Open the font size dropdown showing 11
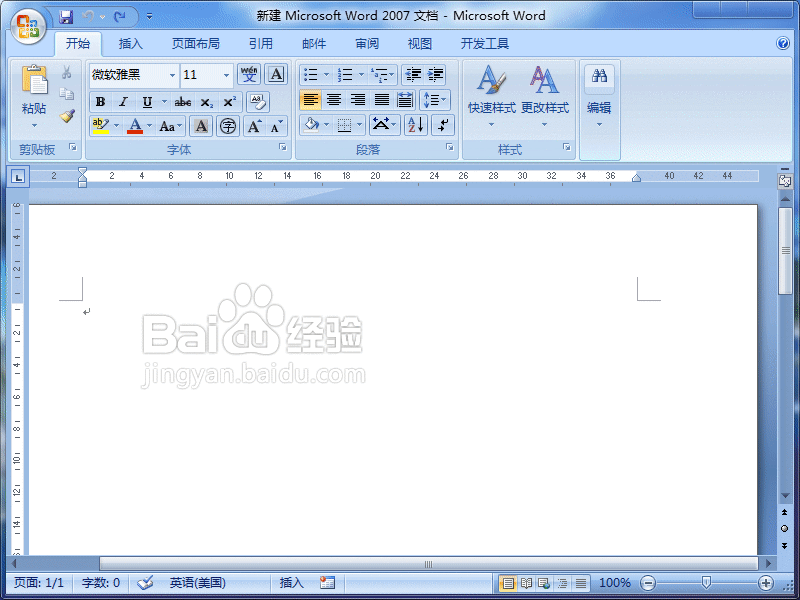 [226, 75]
